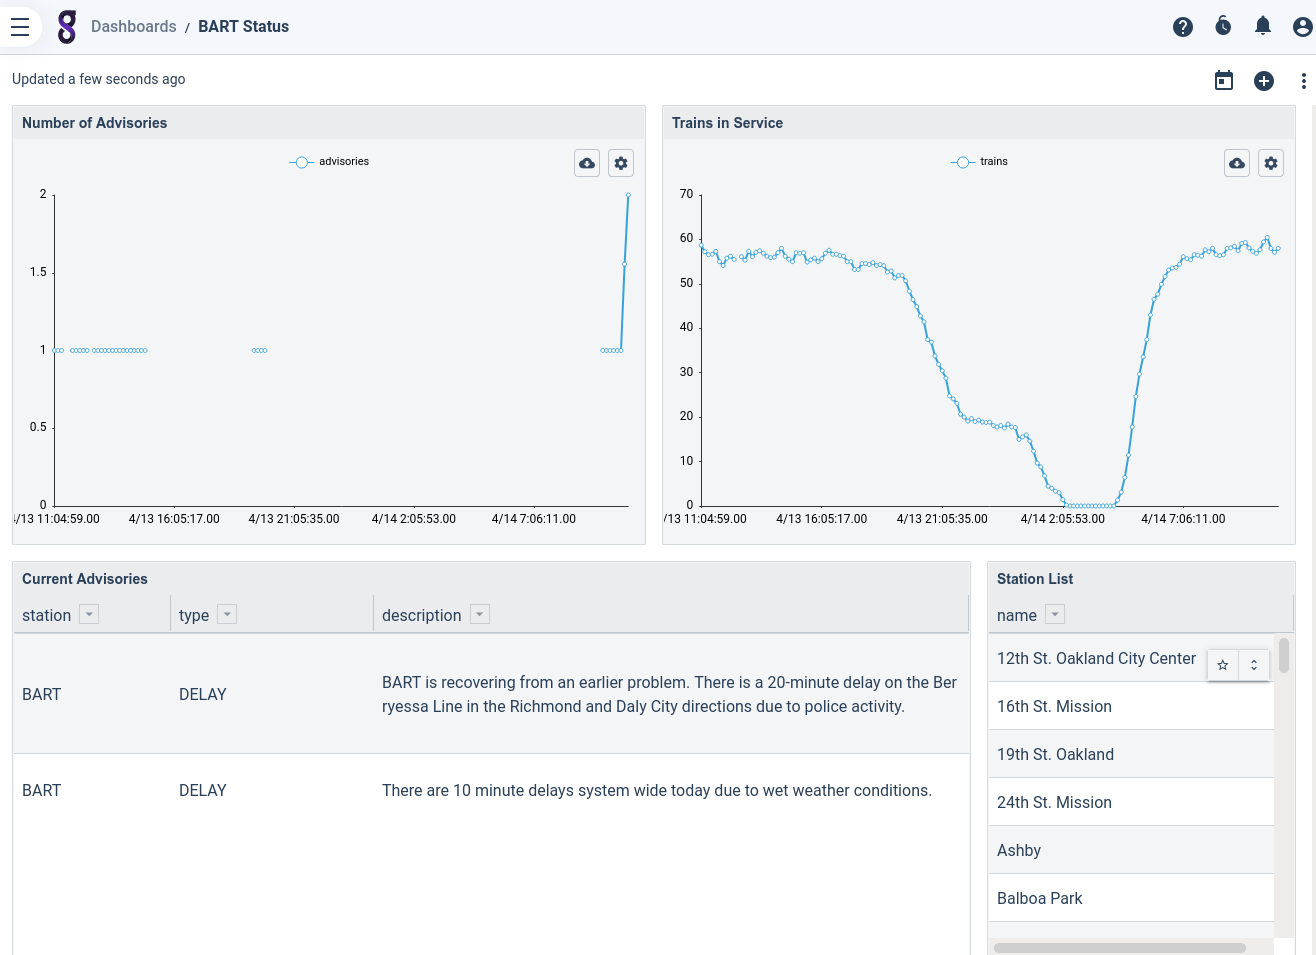The height and width of the screenshot is (955, 1316).
Task: Go to the Dashboards breadcrumb
Action: [133, 27]
